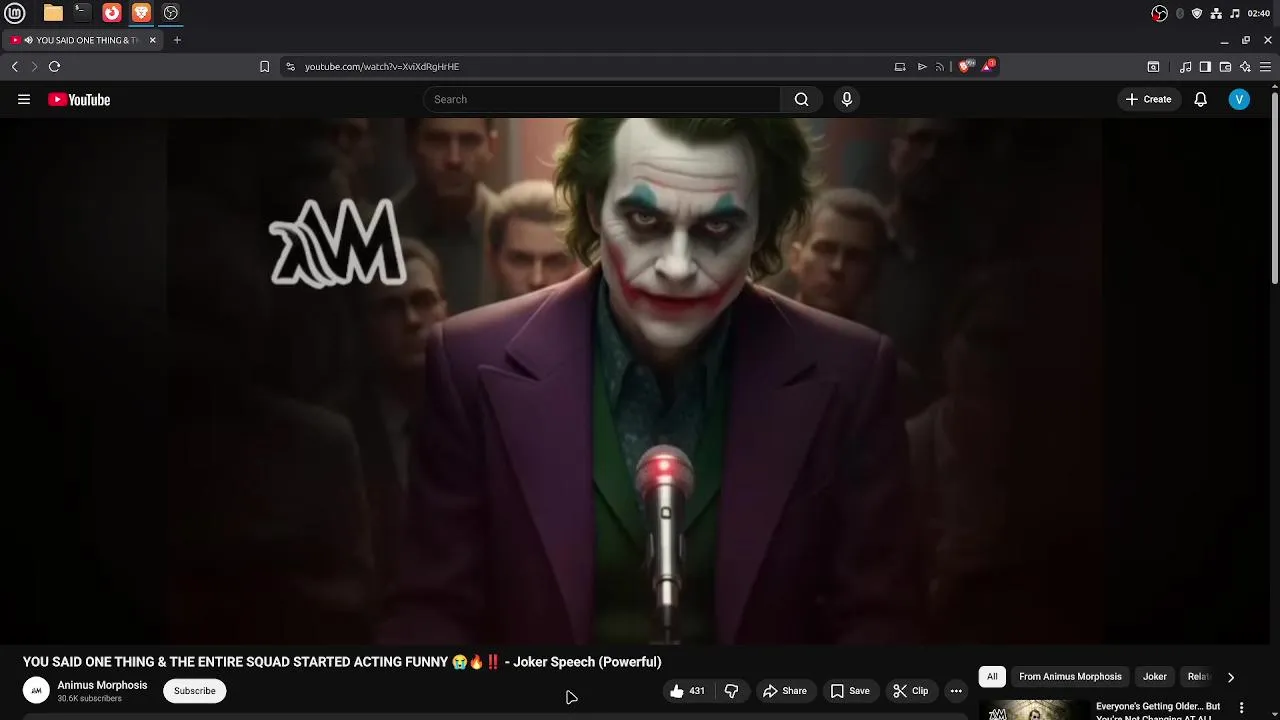Launch the Files folder from panel
Image resolution: width=1280 pixels, height=720 pixels.
click(x=53, y=13)
